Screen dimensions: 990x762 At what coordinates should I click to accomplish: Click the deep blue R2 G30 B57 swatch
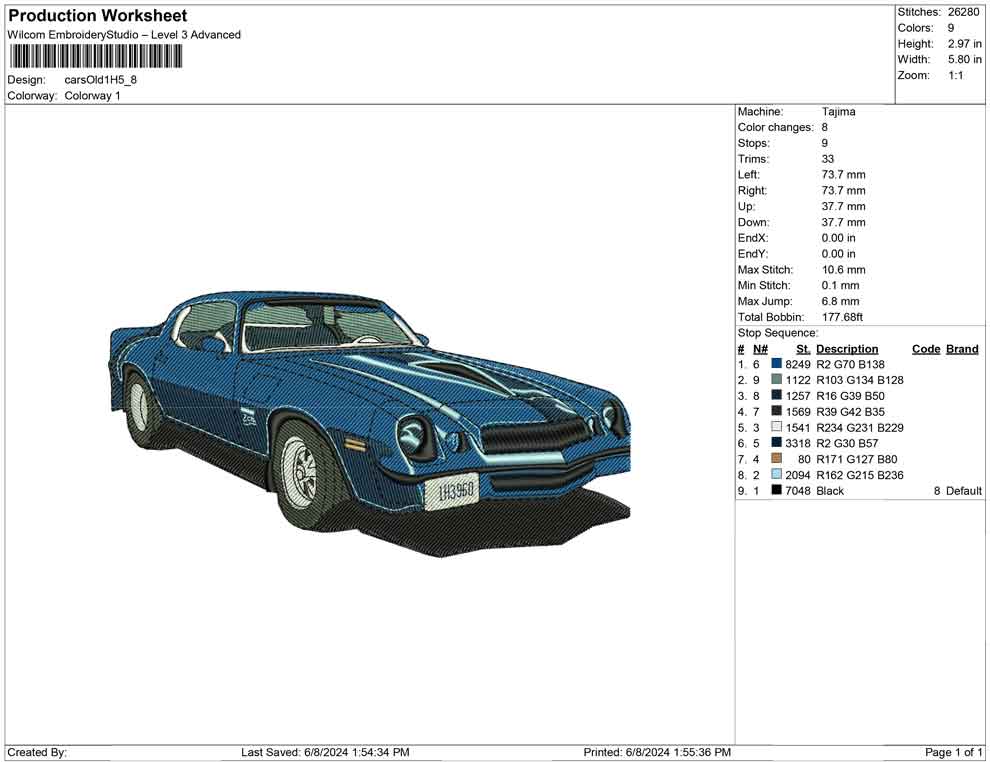tap(776, 443)
